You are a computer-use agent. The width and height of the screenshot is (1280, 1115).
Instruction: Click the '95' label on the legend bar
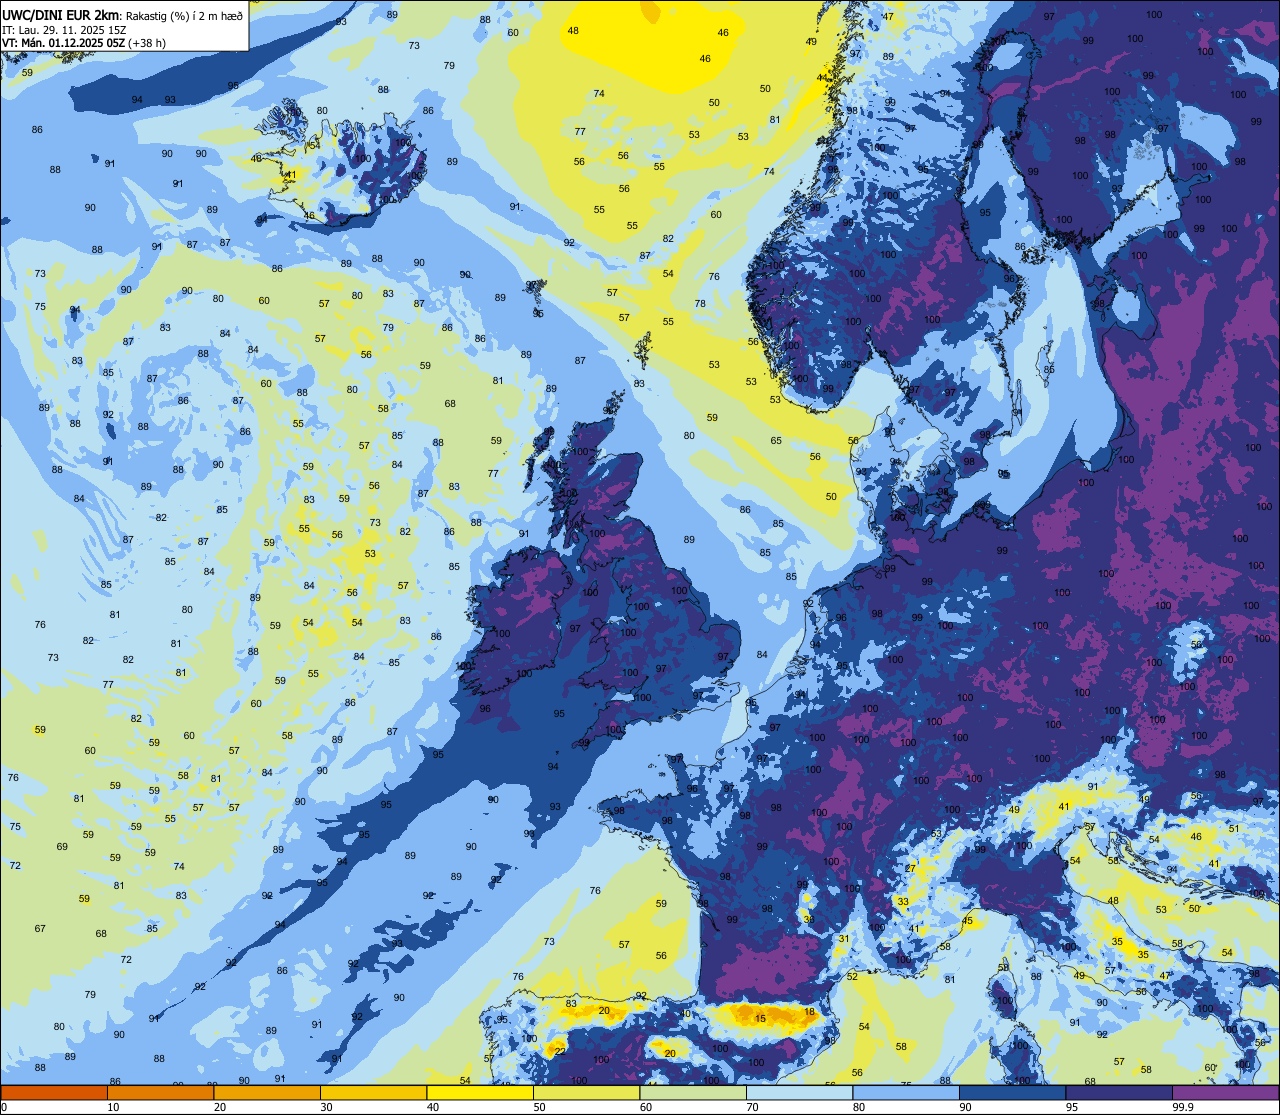pyautogui.click(x=1073, y=1107)
